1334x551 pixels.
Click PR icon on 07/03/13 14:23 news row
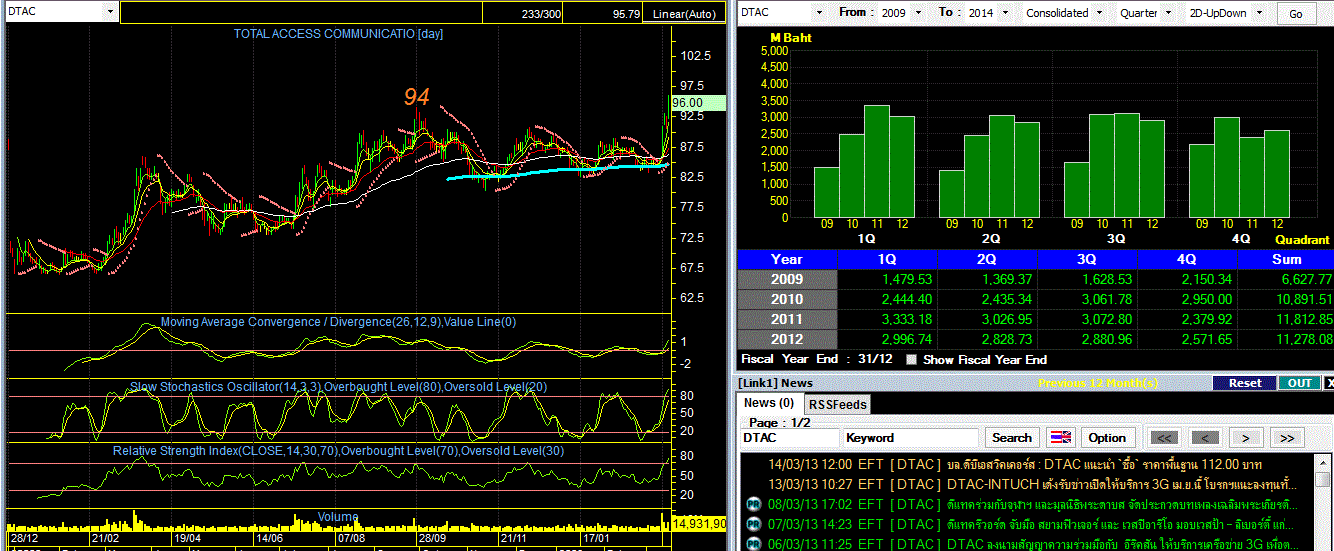point(754,525)
